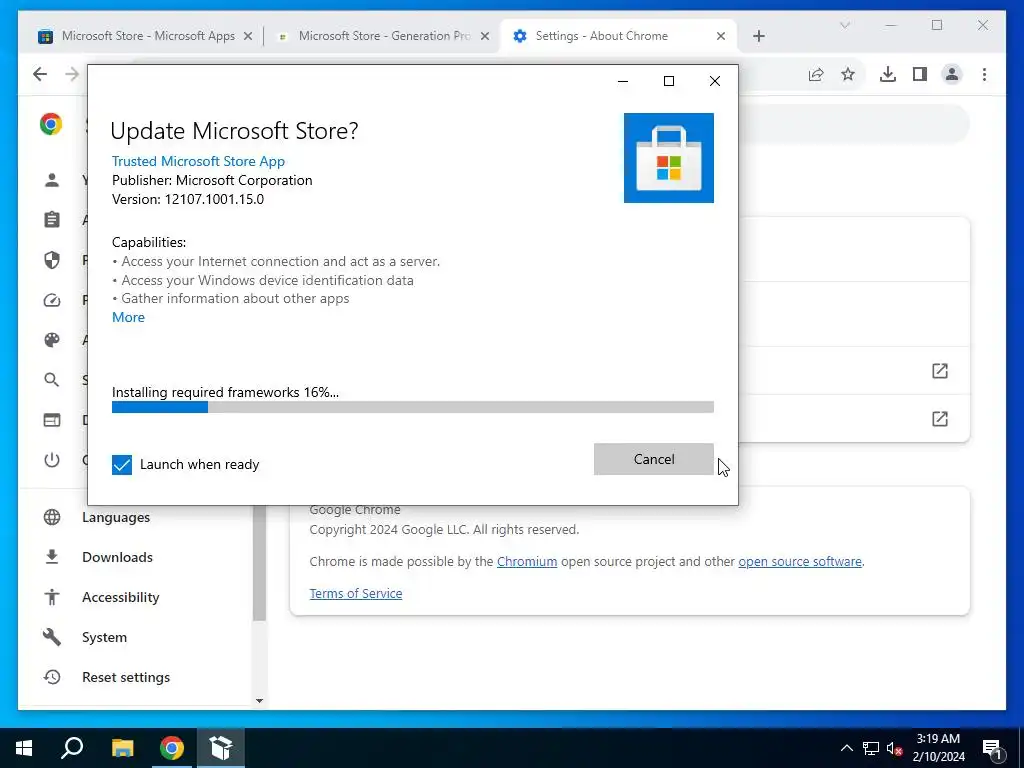The height and width of the screenshot is (768, 1024).
Task: Open Downloads settings
Action: click(x=117, y=557)
